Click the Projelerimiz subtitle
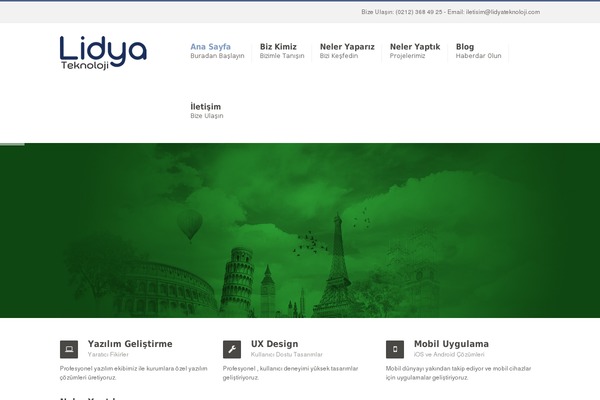 (x=408, y=56)
